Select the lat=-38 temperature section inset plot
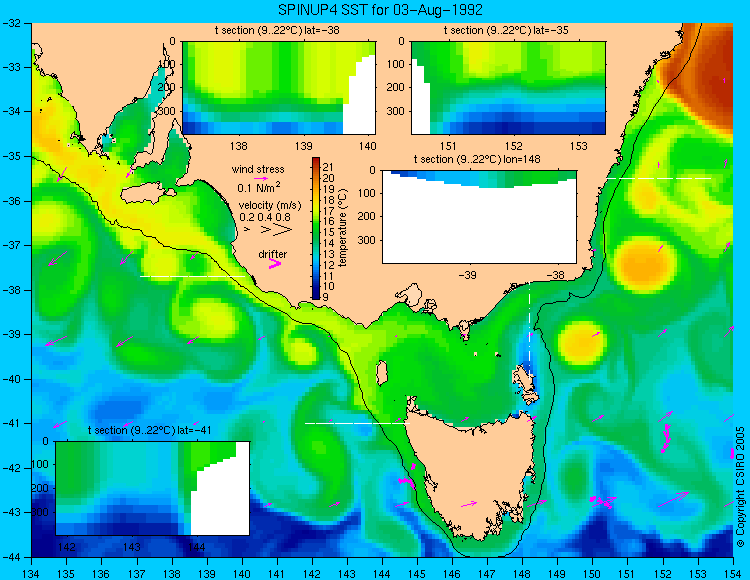This screenshot has width=750, height=580. click(x=279, y=88)
